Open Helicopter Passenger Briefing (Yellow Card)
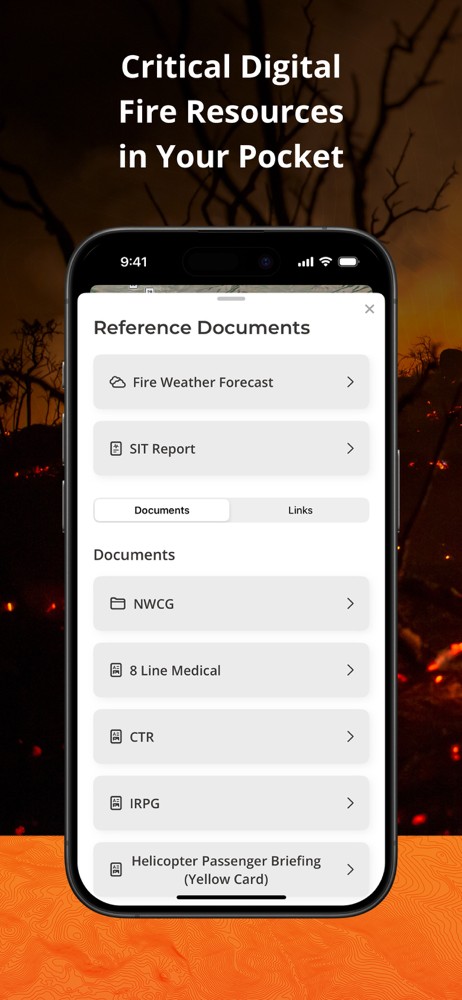 pos(231,869)
